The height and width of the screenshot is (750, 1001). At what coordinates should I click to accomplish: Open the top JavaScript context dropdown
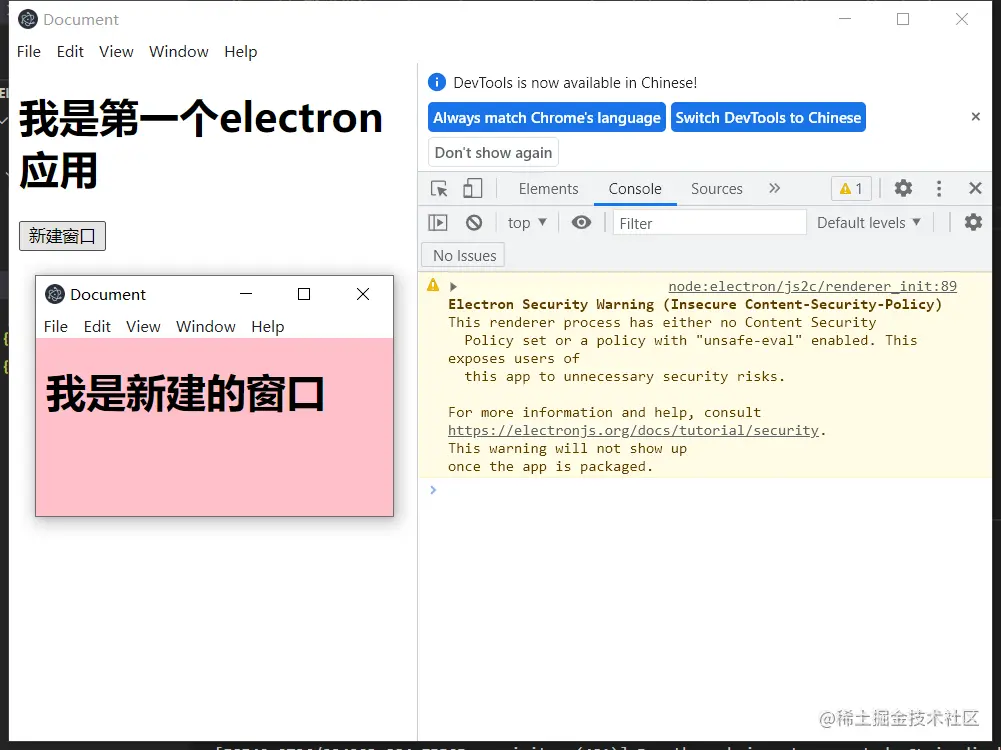(x=527, y=223)
